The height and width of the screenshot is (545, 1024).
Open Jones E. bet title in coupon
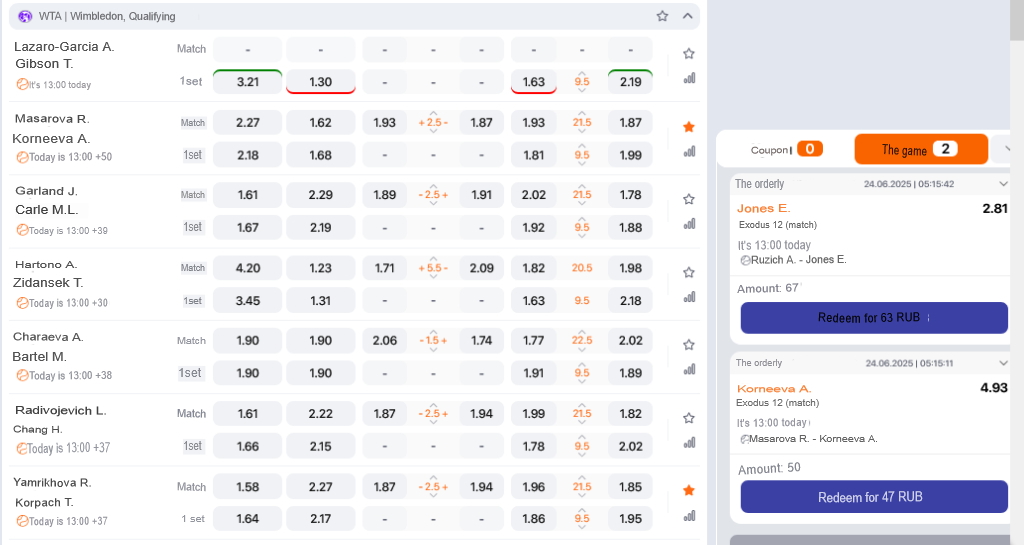[x=763, y=208]
